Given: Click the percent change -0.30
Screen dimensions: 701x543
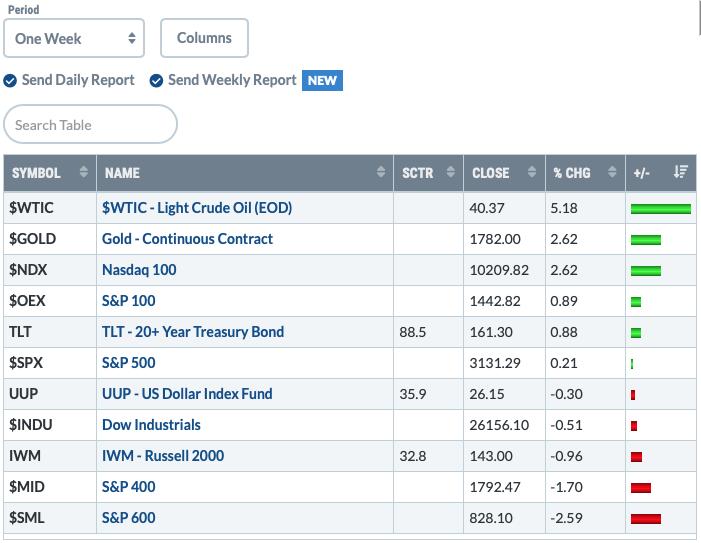Looking at the screenshot, I should point(566,394).
